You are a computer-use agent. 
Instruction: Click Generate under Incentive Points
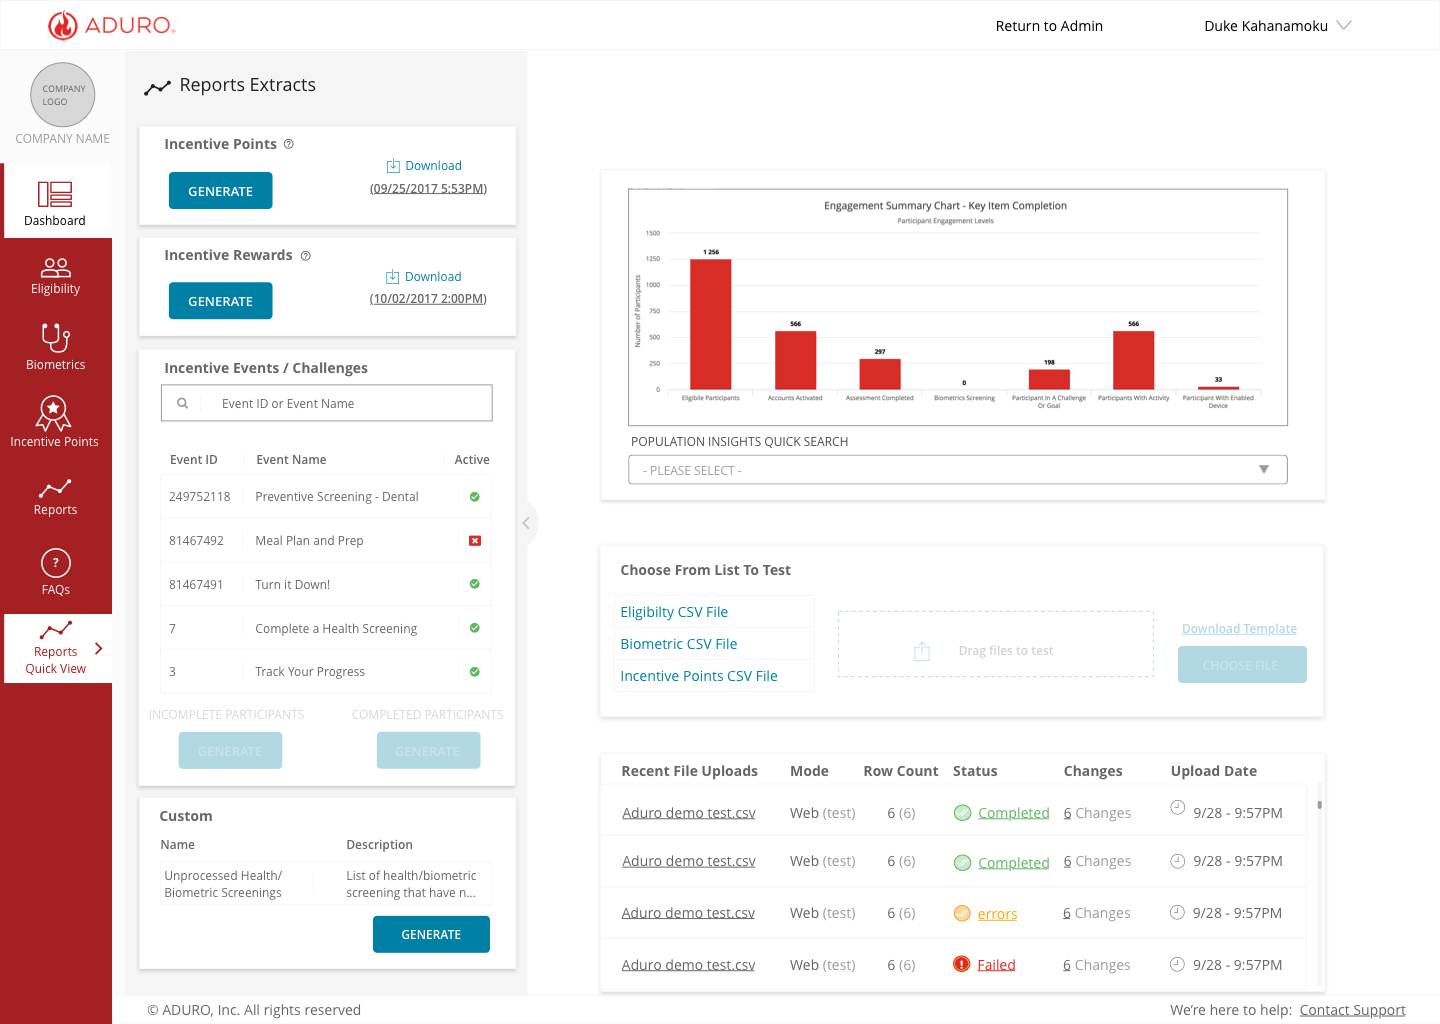pyautogui.click(x=221, y=191)
